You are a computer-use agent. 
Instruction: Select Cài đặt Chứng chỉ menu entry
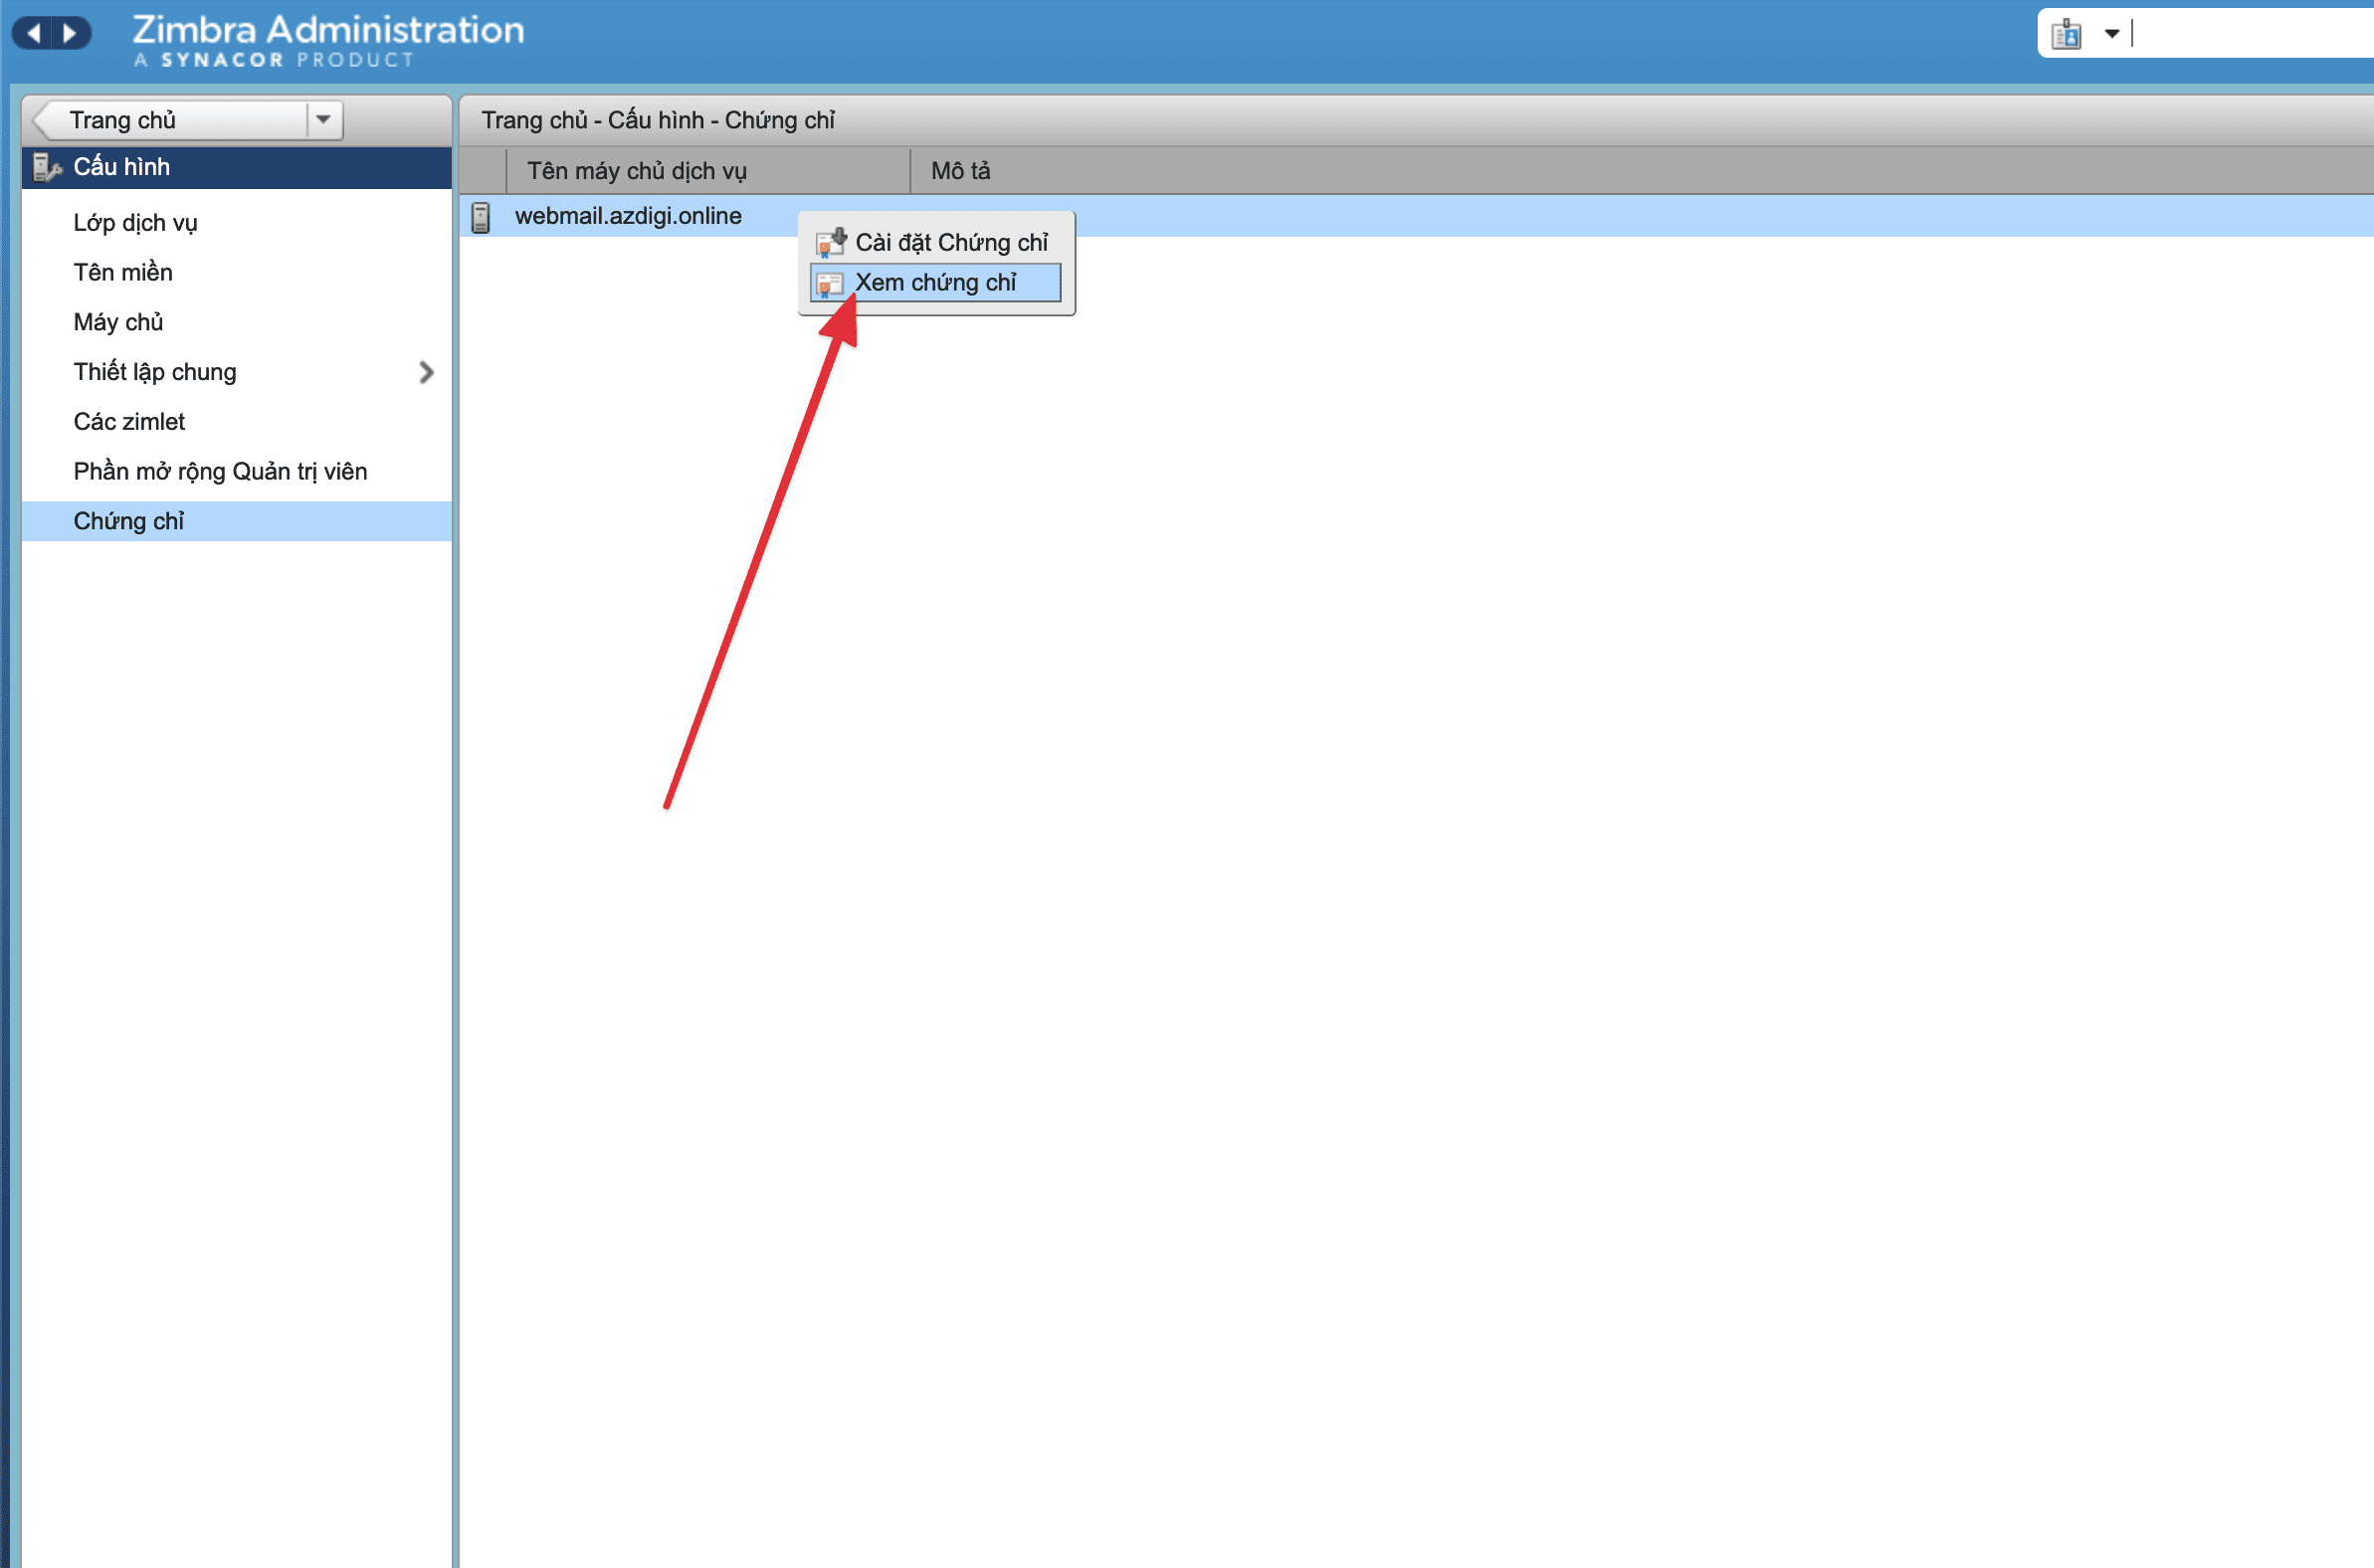point(950,242)
